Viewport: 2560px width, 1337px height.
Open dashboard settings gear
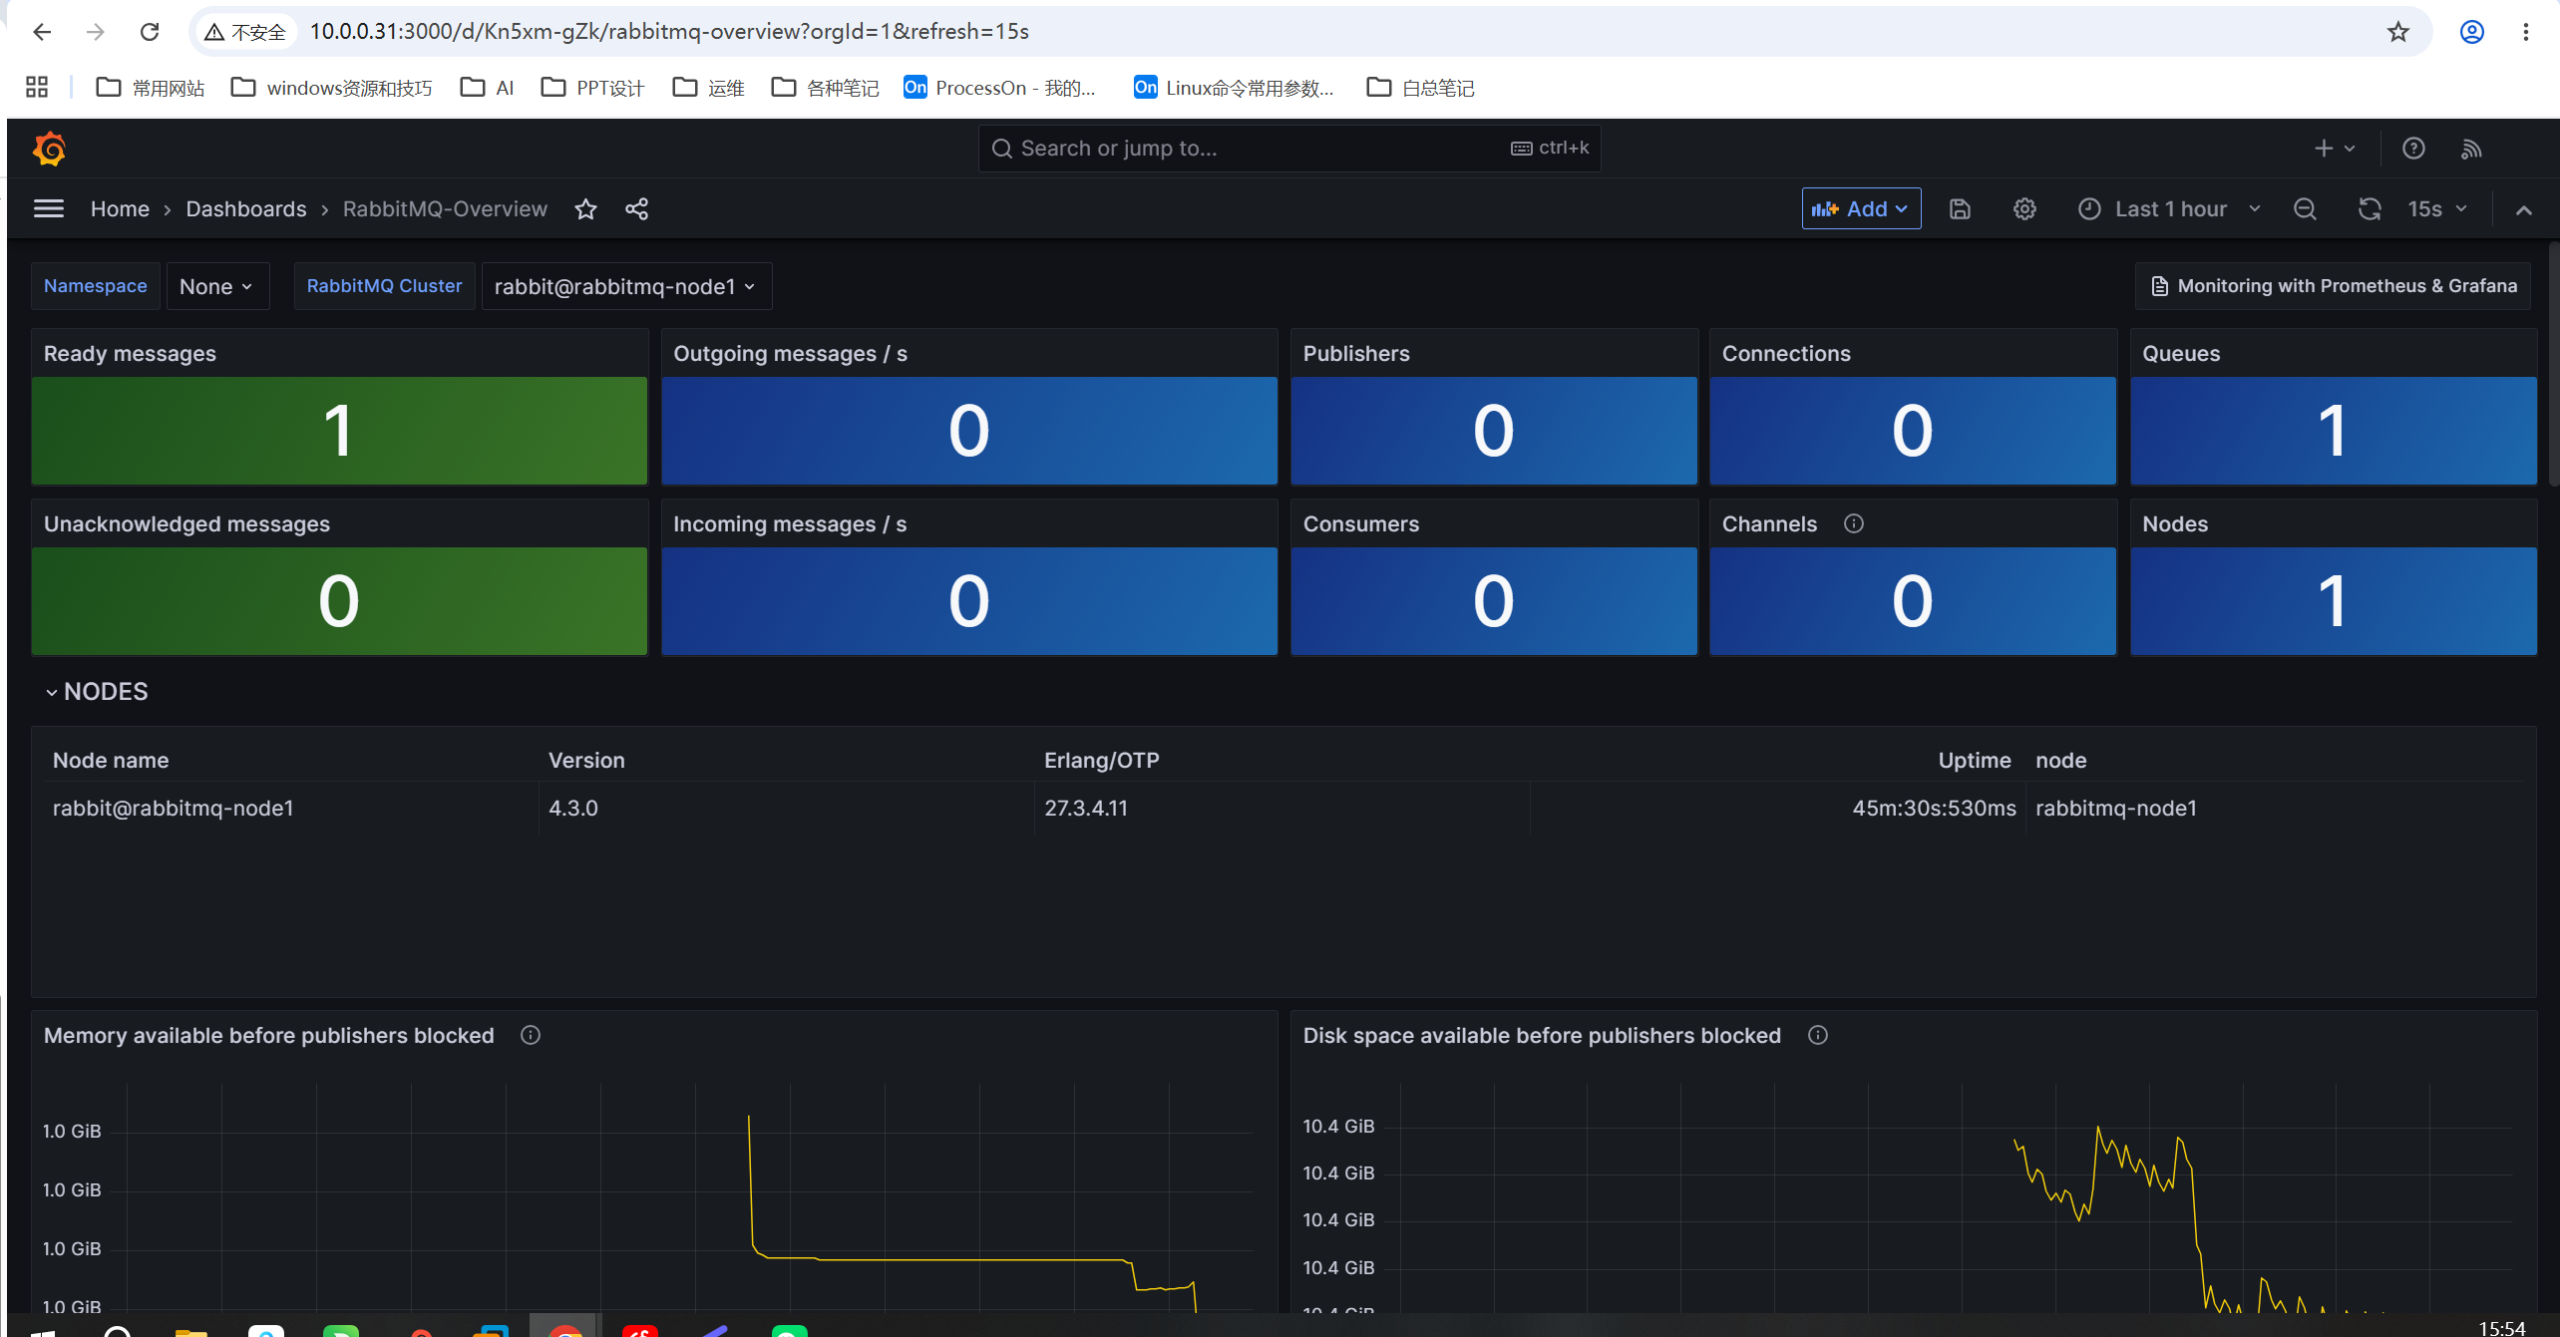click(2025, 209)
